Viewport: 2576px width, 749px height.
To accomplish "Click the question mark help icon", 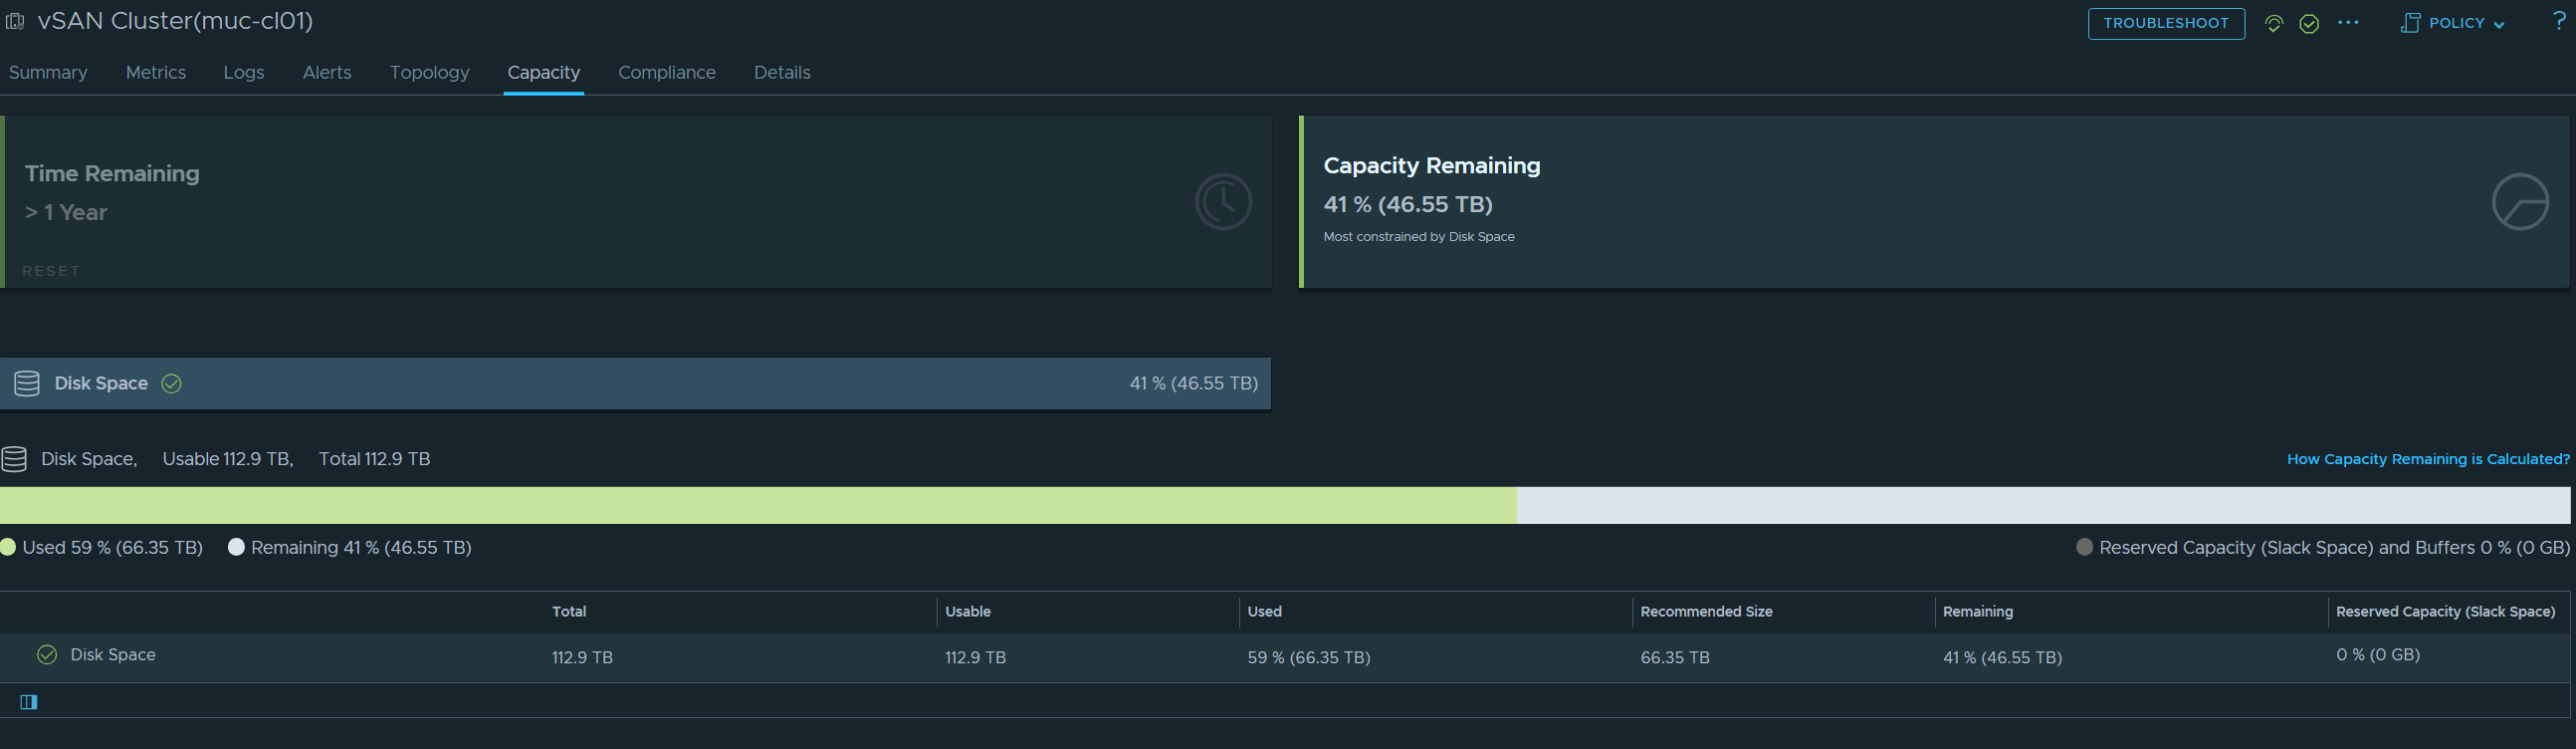I will pyautogui.click(x=2559, y=22).
